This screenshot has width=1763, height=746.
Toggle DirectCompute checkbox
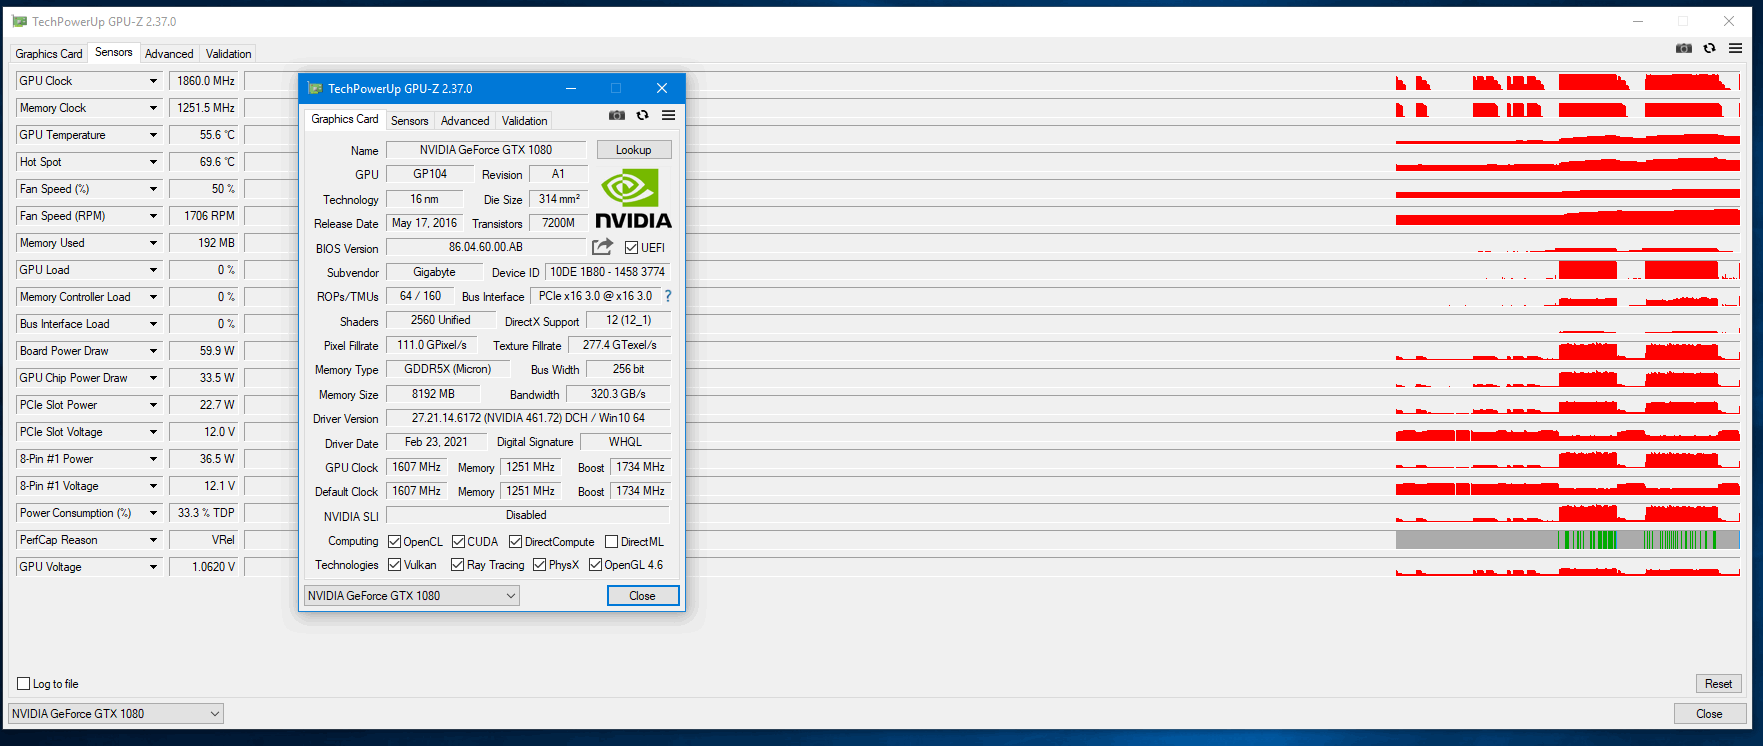(516, 542)
